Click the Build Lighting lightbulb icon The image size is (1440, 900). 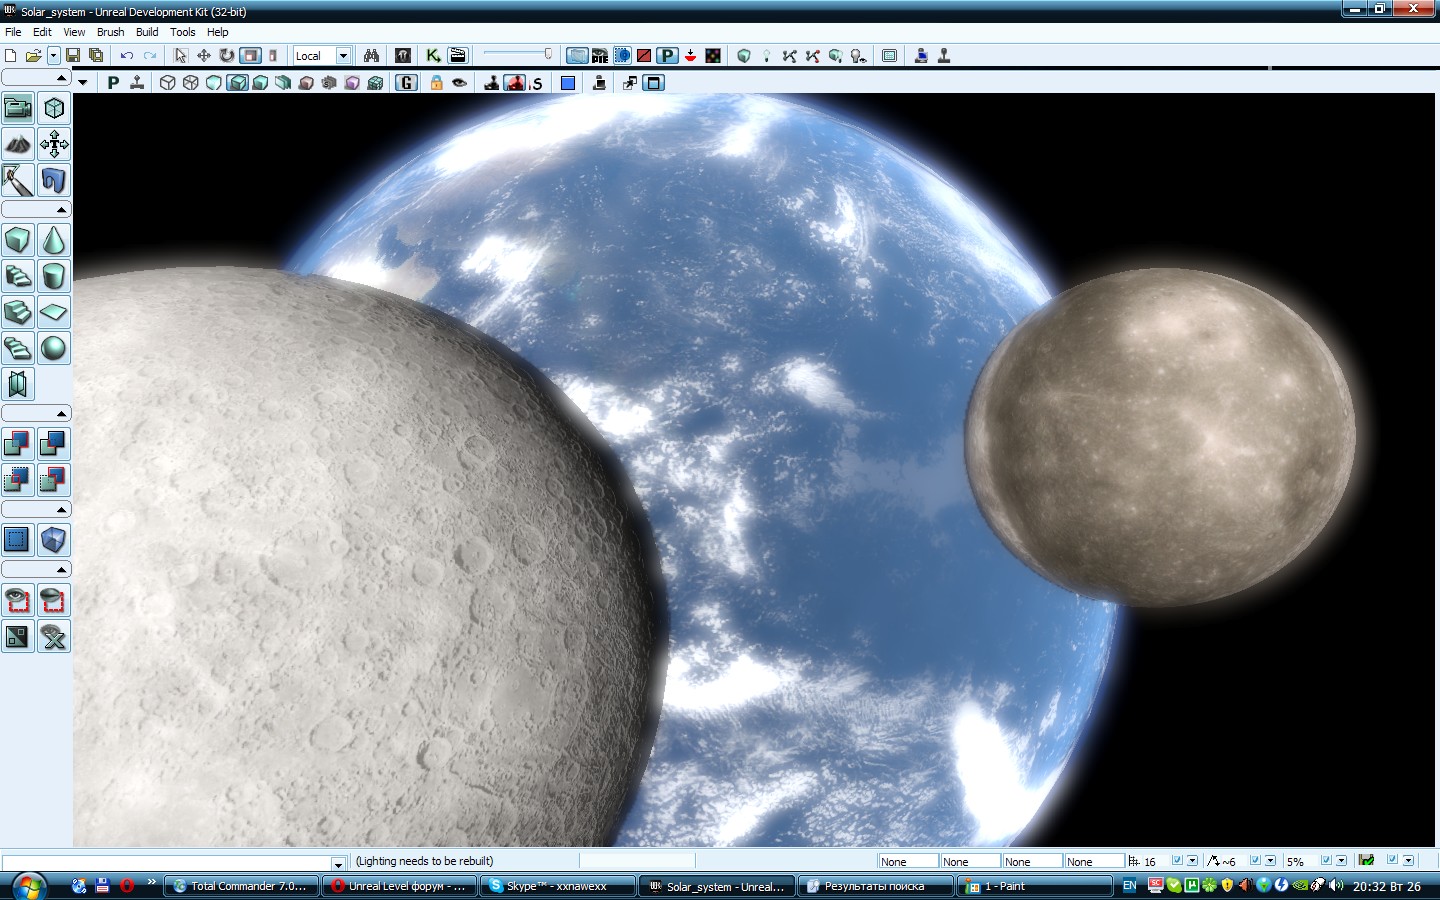coord(767,56)
